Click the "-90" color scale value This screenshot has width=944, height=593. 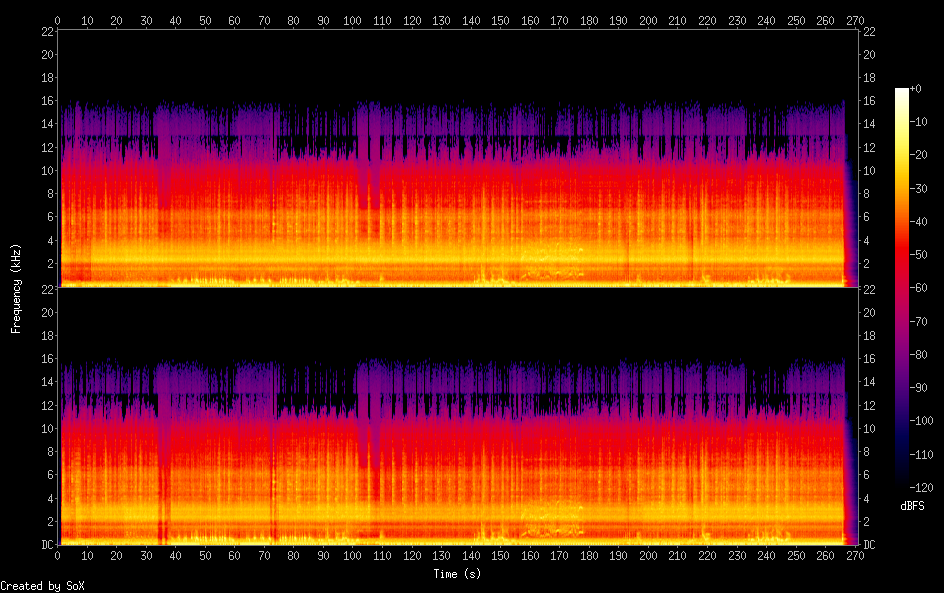pos(918,388)
